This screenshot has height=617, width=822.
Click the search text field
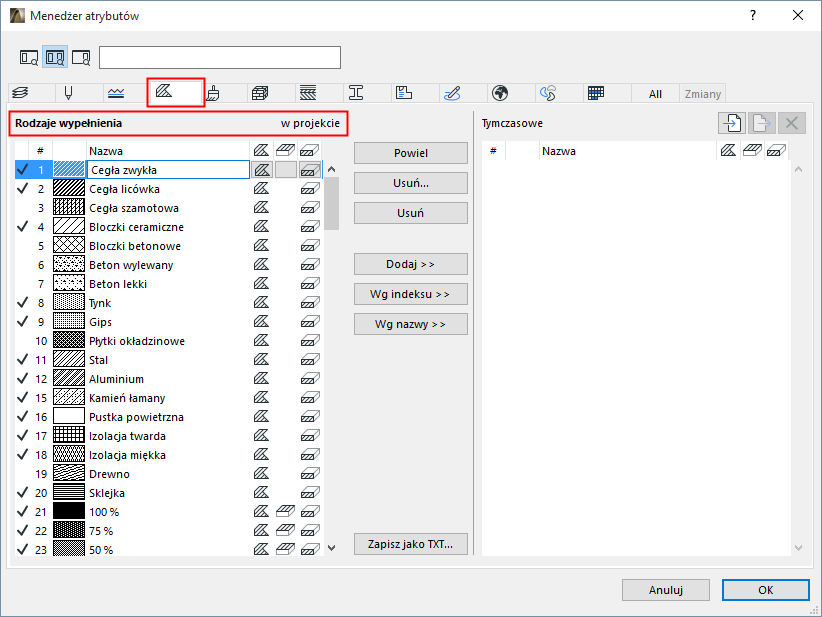pyautogui.click(x=220, y=58)
